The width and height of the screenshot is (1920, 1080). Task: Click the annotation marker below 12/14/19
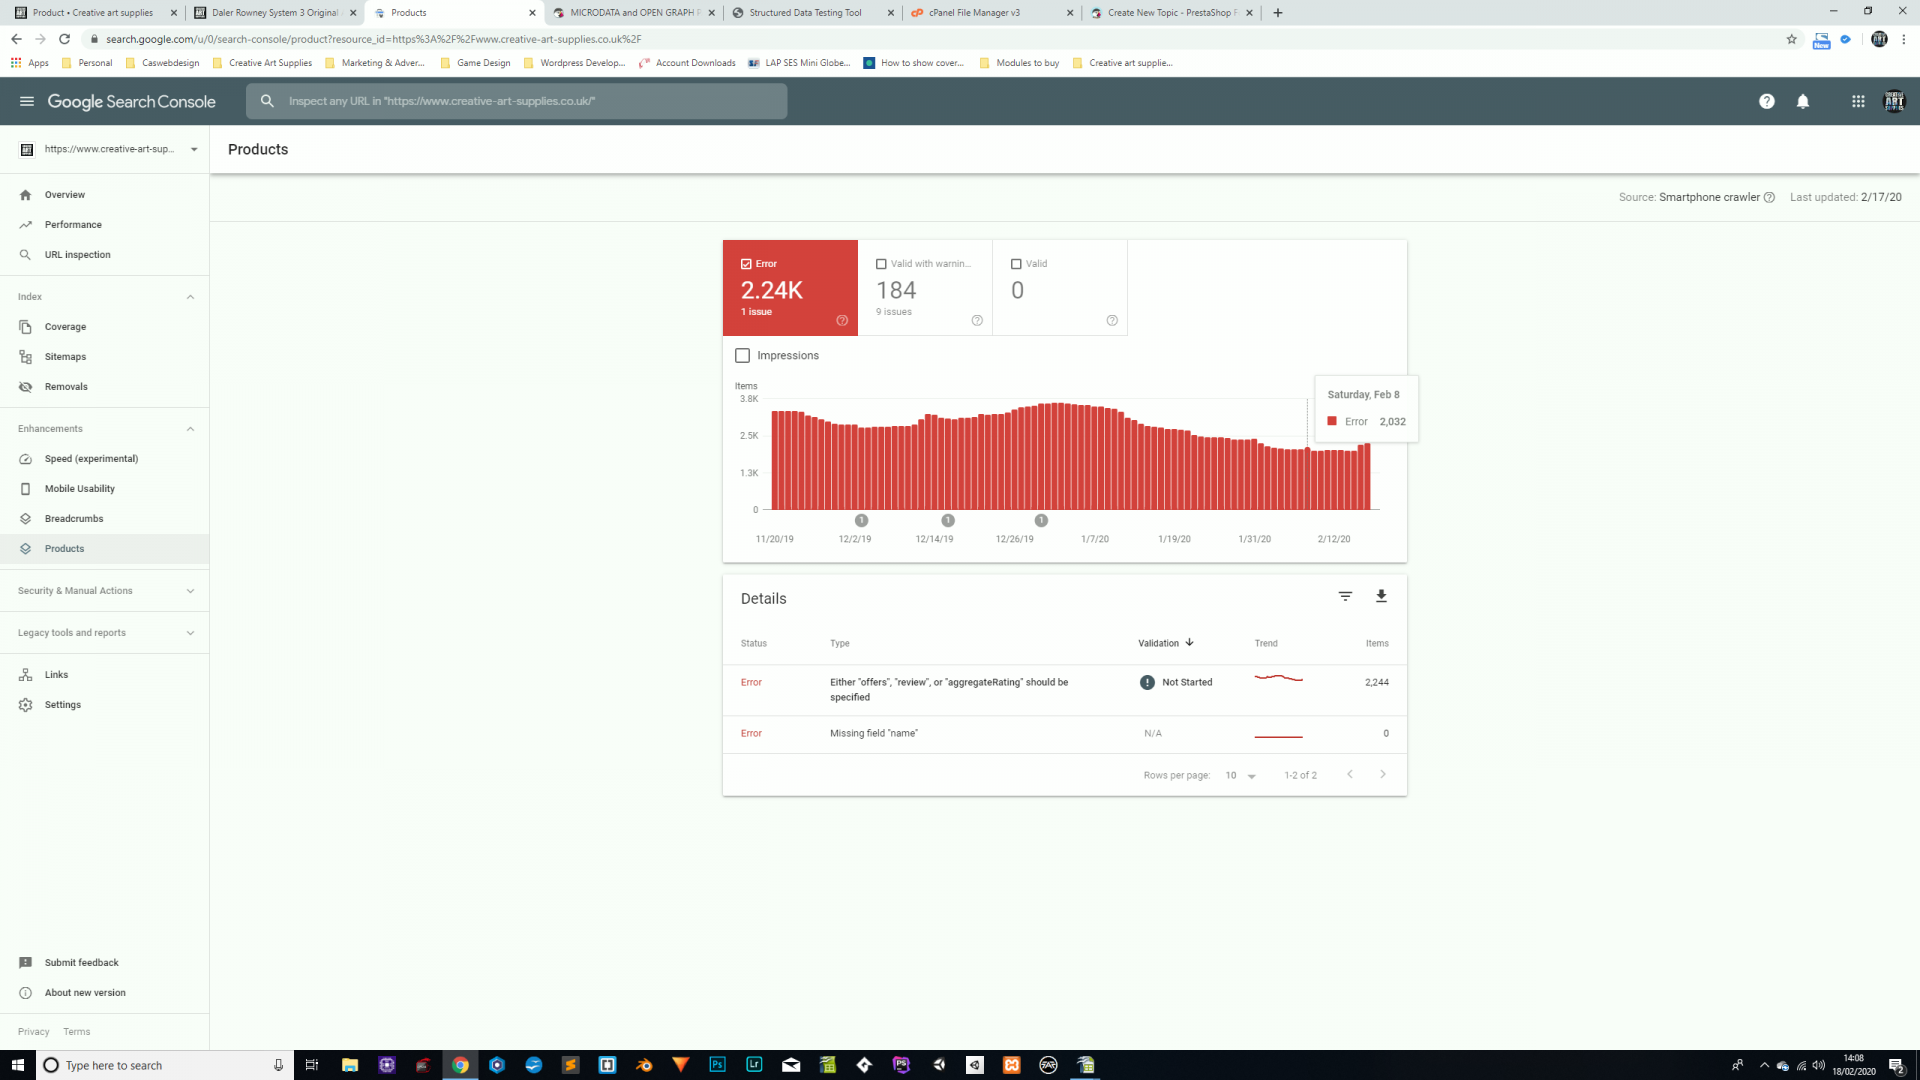click(948, 521)
